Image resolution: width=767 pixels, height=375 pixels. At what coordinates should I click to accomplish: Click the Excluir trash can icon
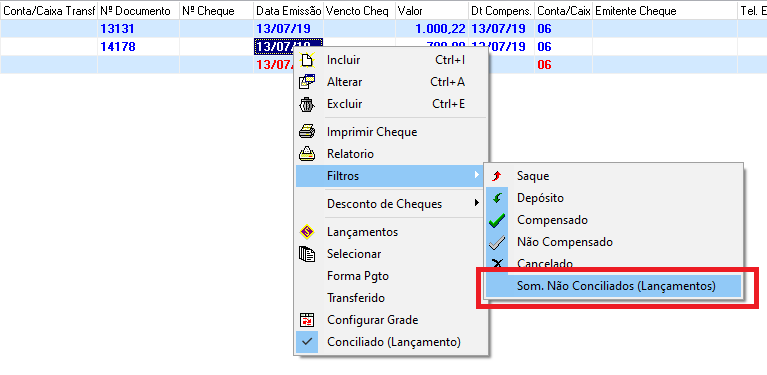click(307, 104)
